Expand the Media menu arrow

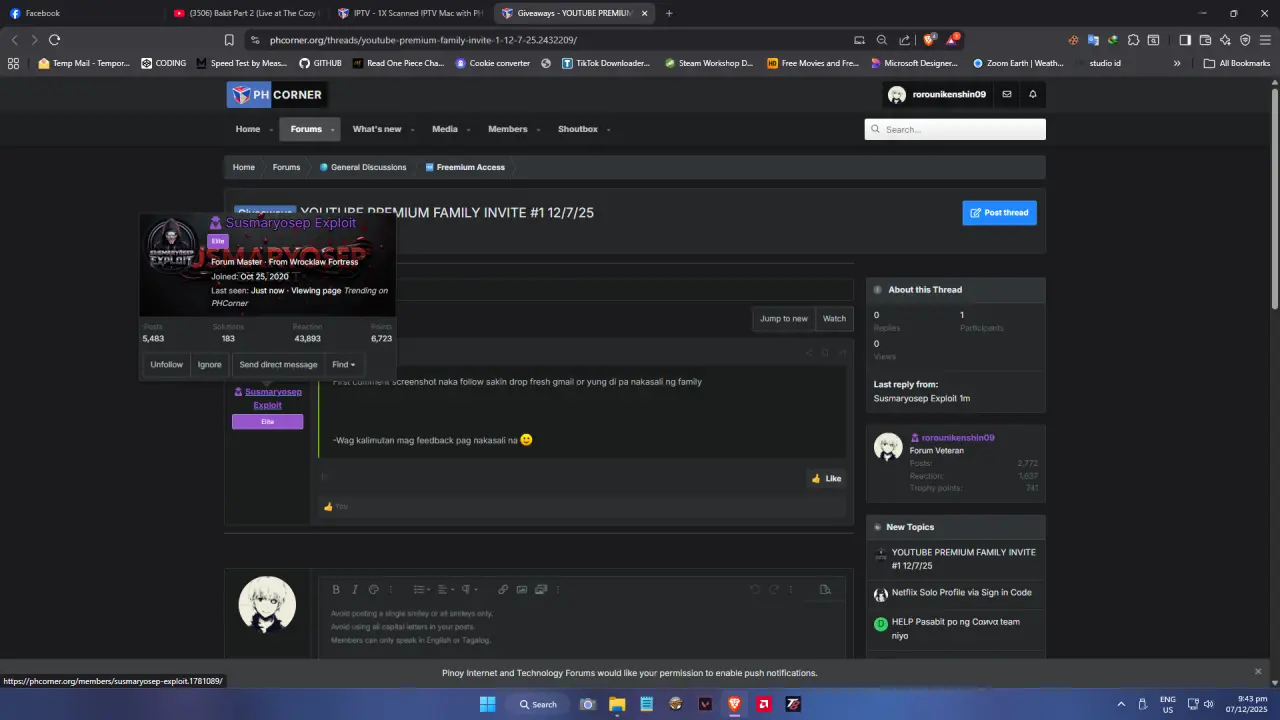click(x=468, y=130)
